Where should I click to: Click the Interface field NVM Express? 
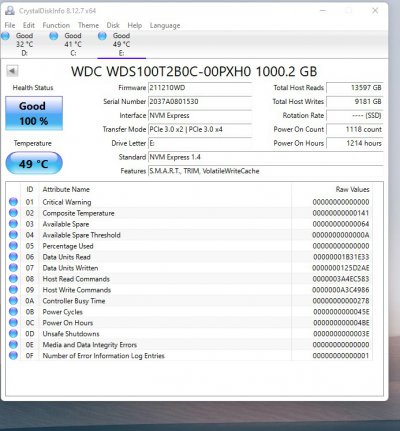[x=200, y=116]
